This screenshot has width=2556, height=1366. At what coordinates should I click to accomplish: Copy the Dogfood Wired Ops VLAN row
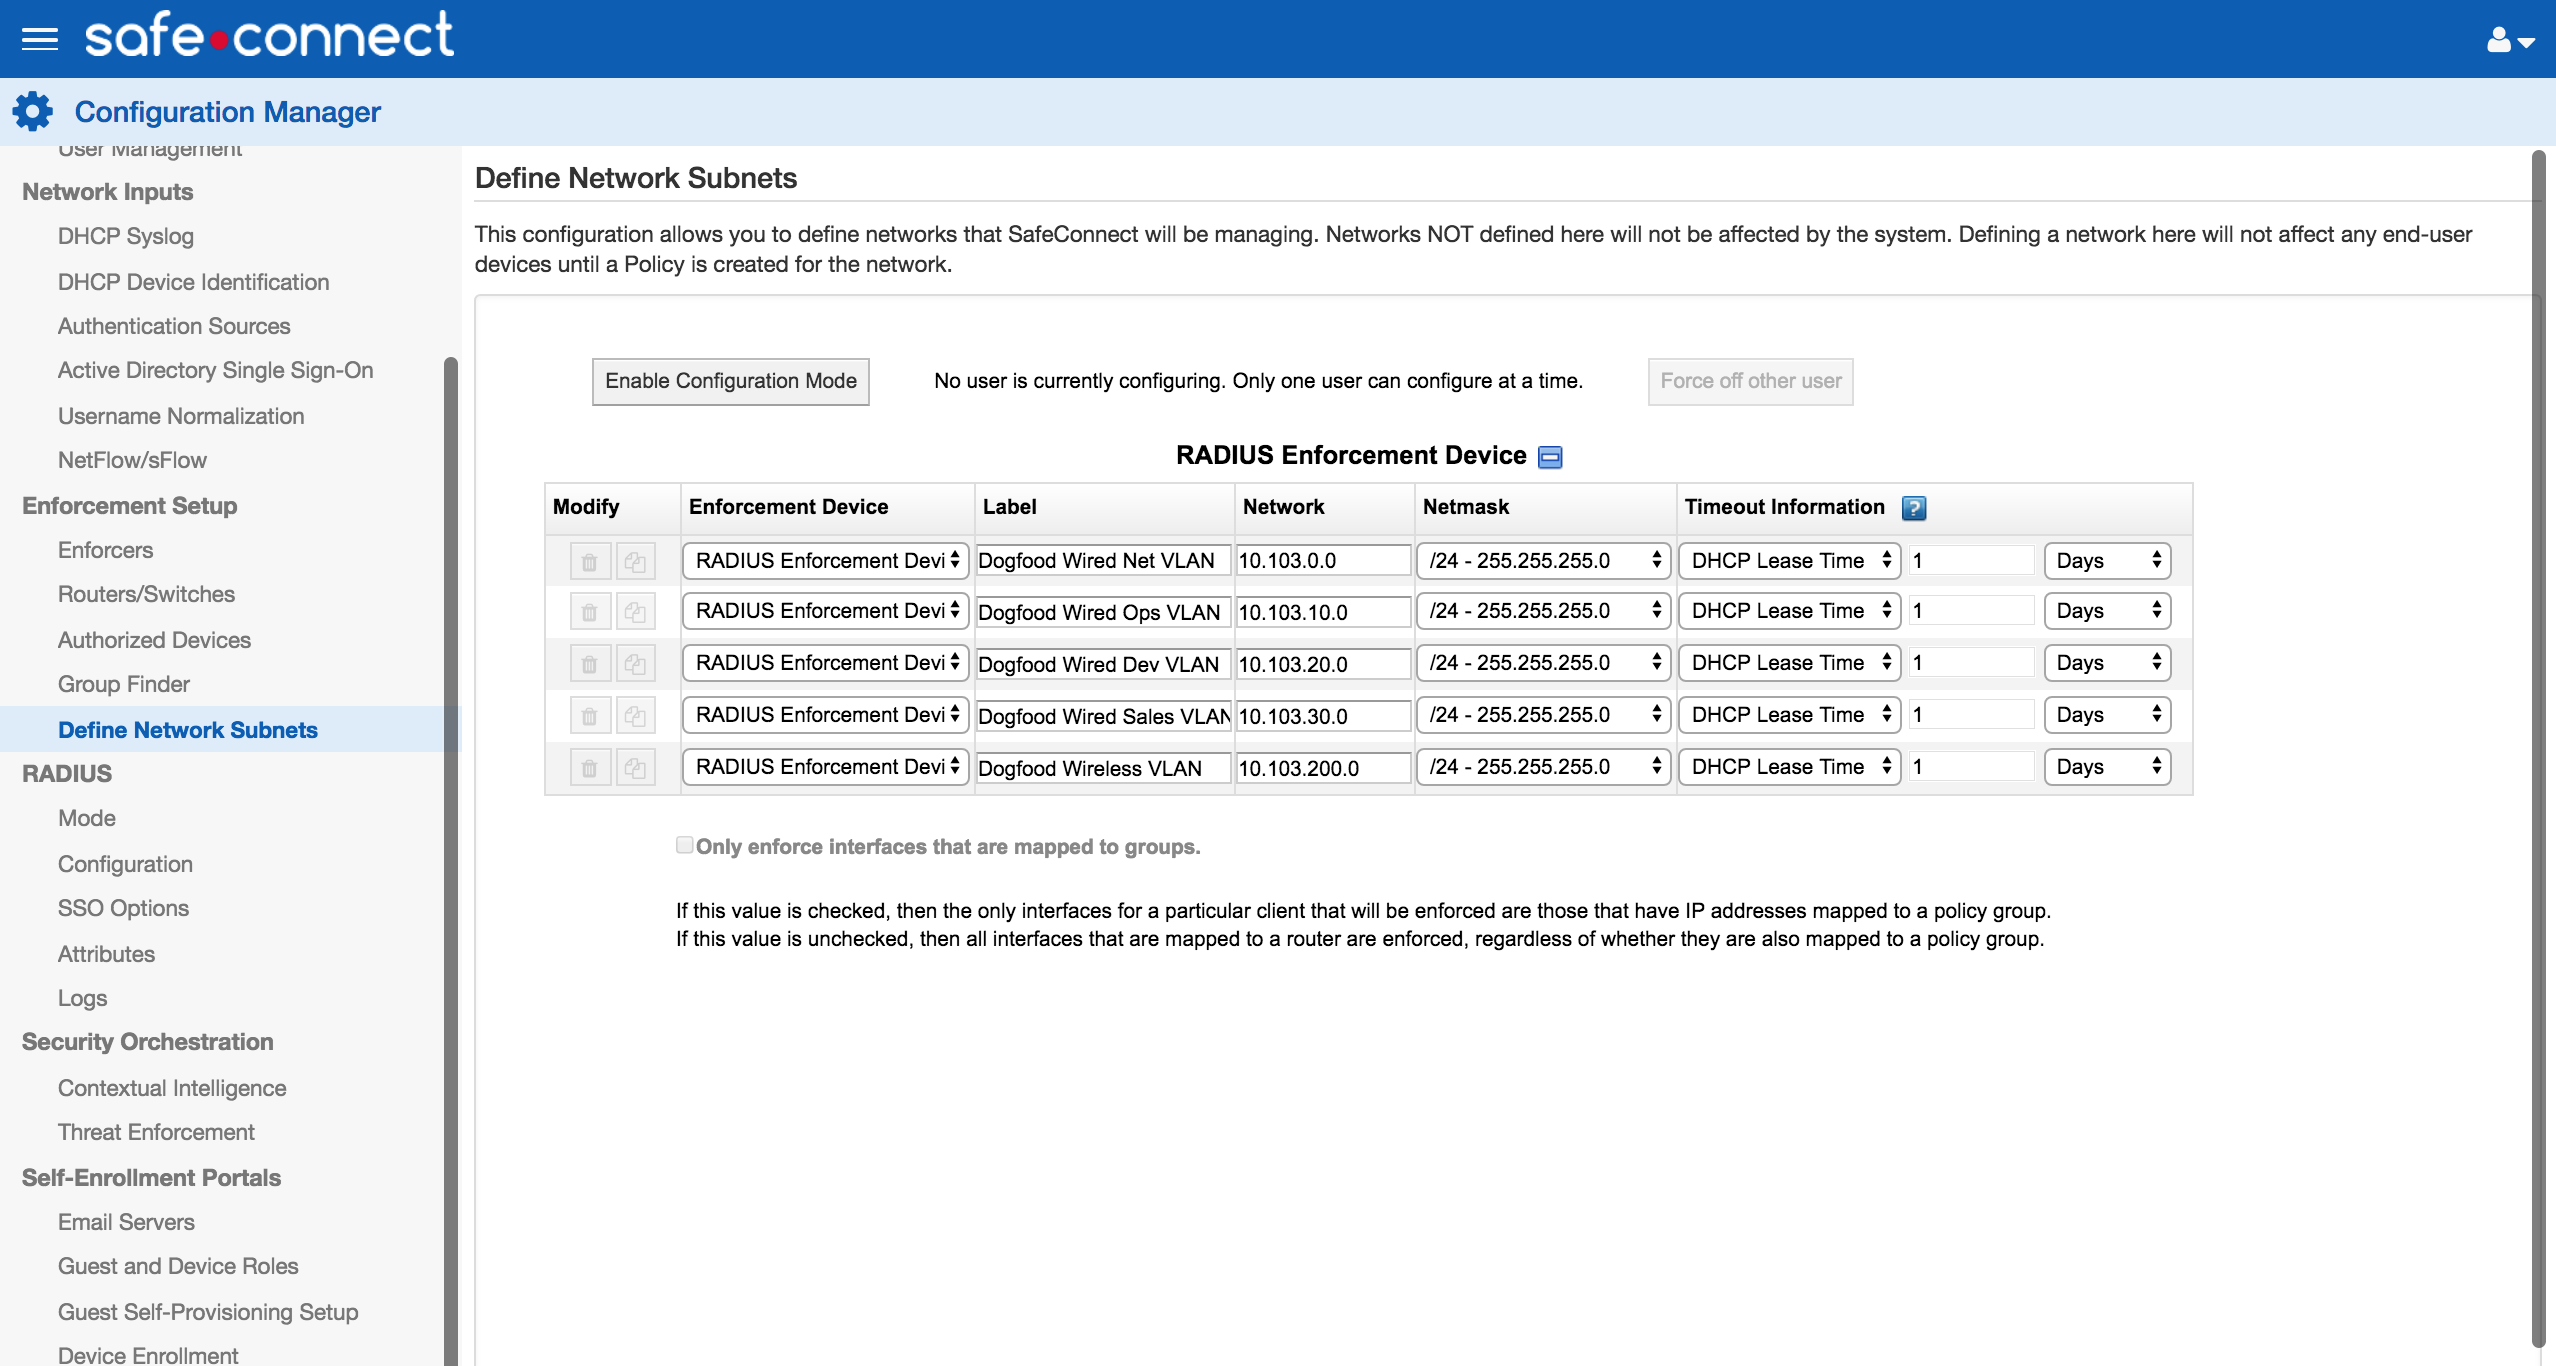click(635, 611)
